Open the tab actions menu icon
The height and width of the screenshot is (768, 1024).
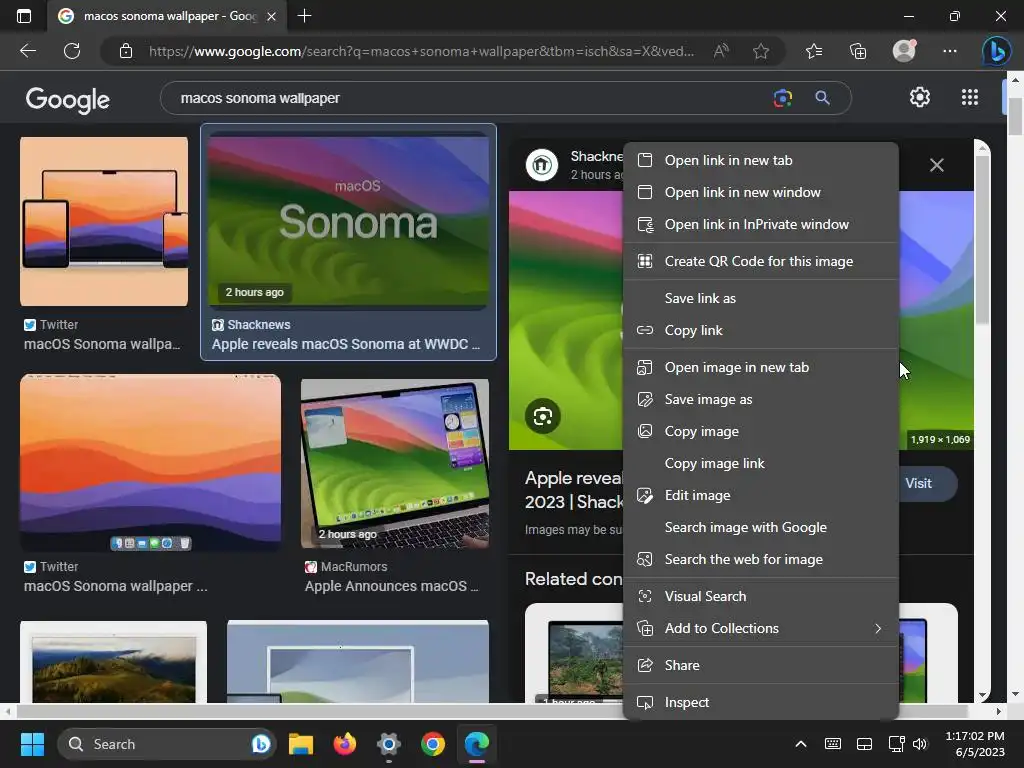click(24, 16)
